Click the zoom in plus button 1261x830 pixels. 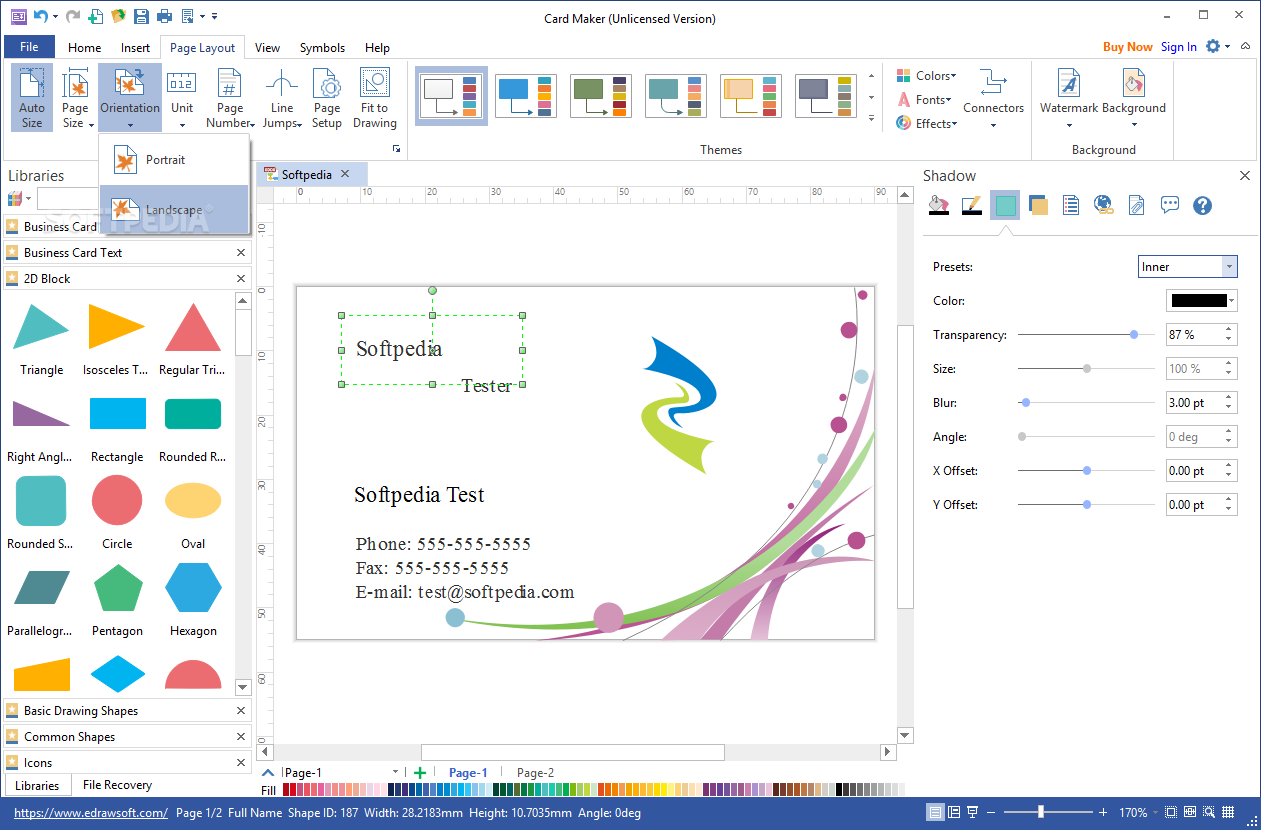coord(1103,812)
